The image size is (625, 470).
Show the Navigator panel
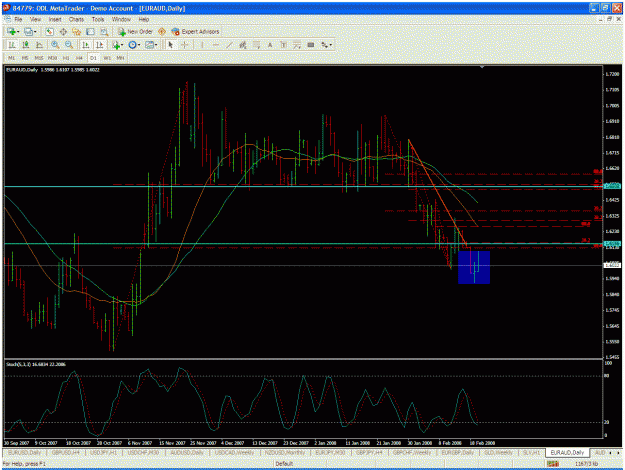coord(77,31)
